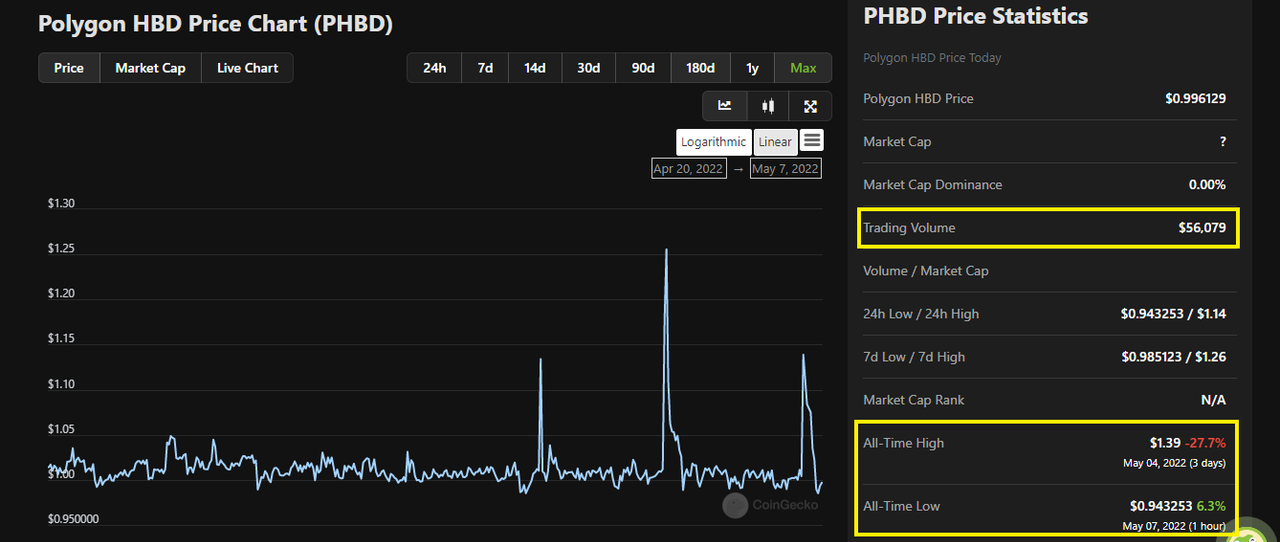Set chart range to 30d
Viewport: 1280px width, 542px height.
point(589,68)
